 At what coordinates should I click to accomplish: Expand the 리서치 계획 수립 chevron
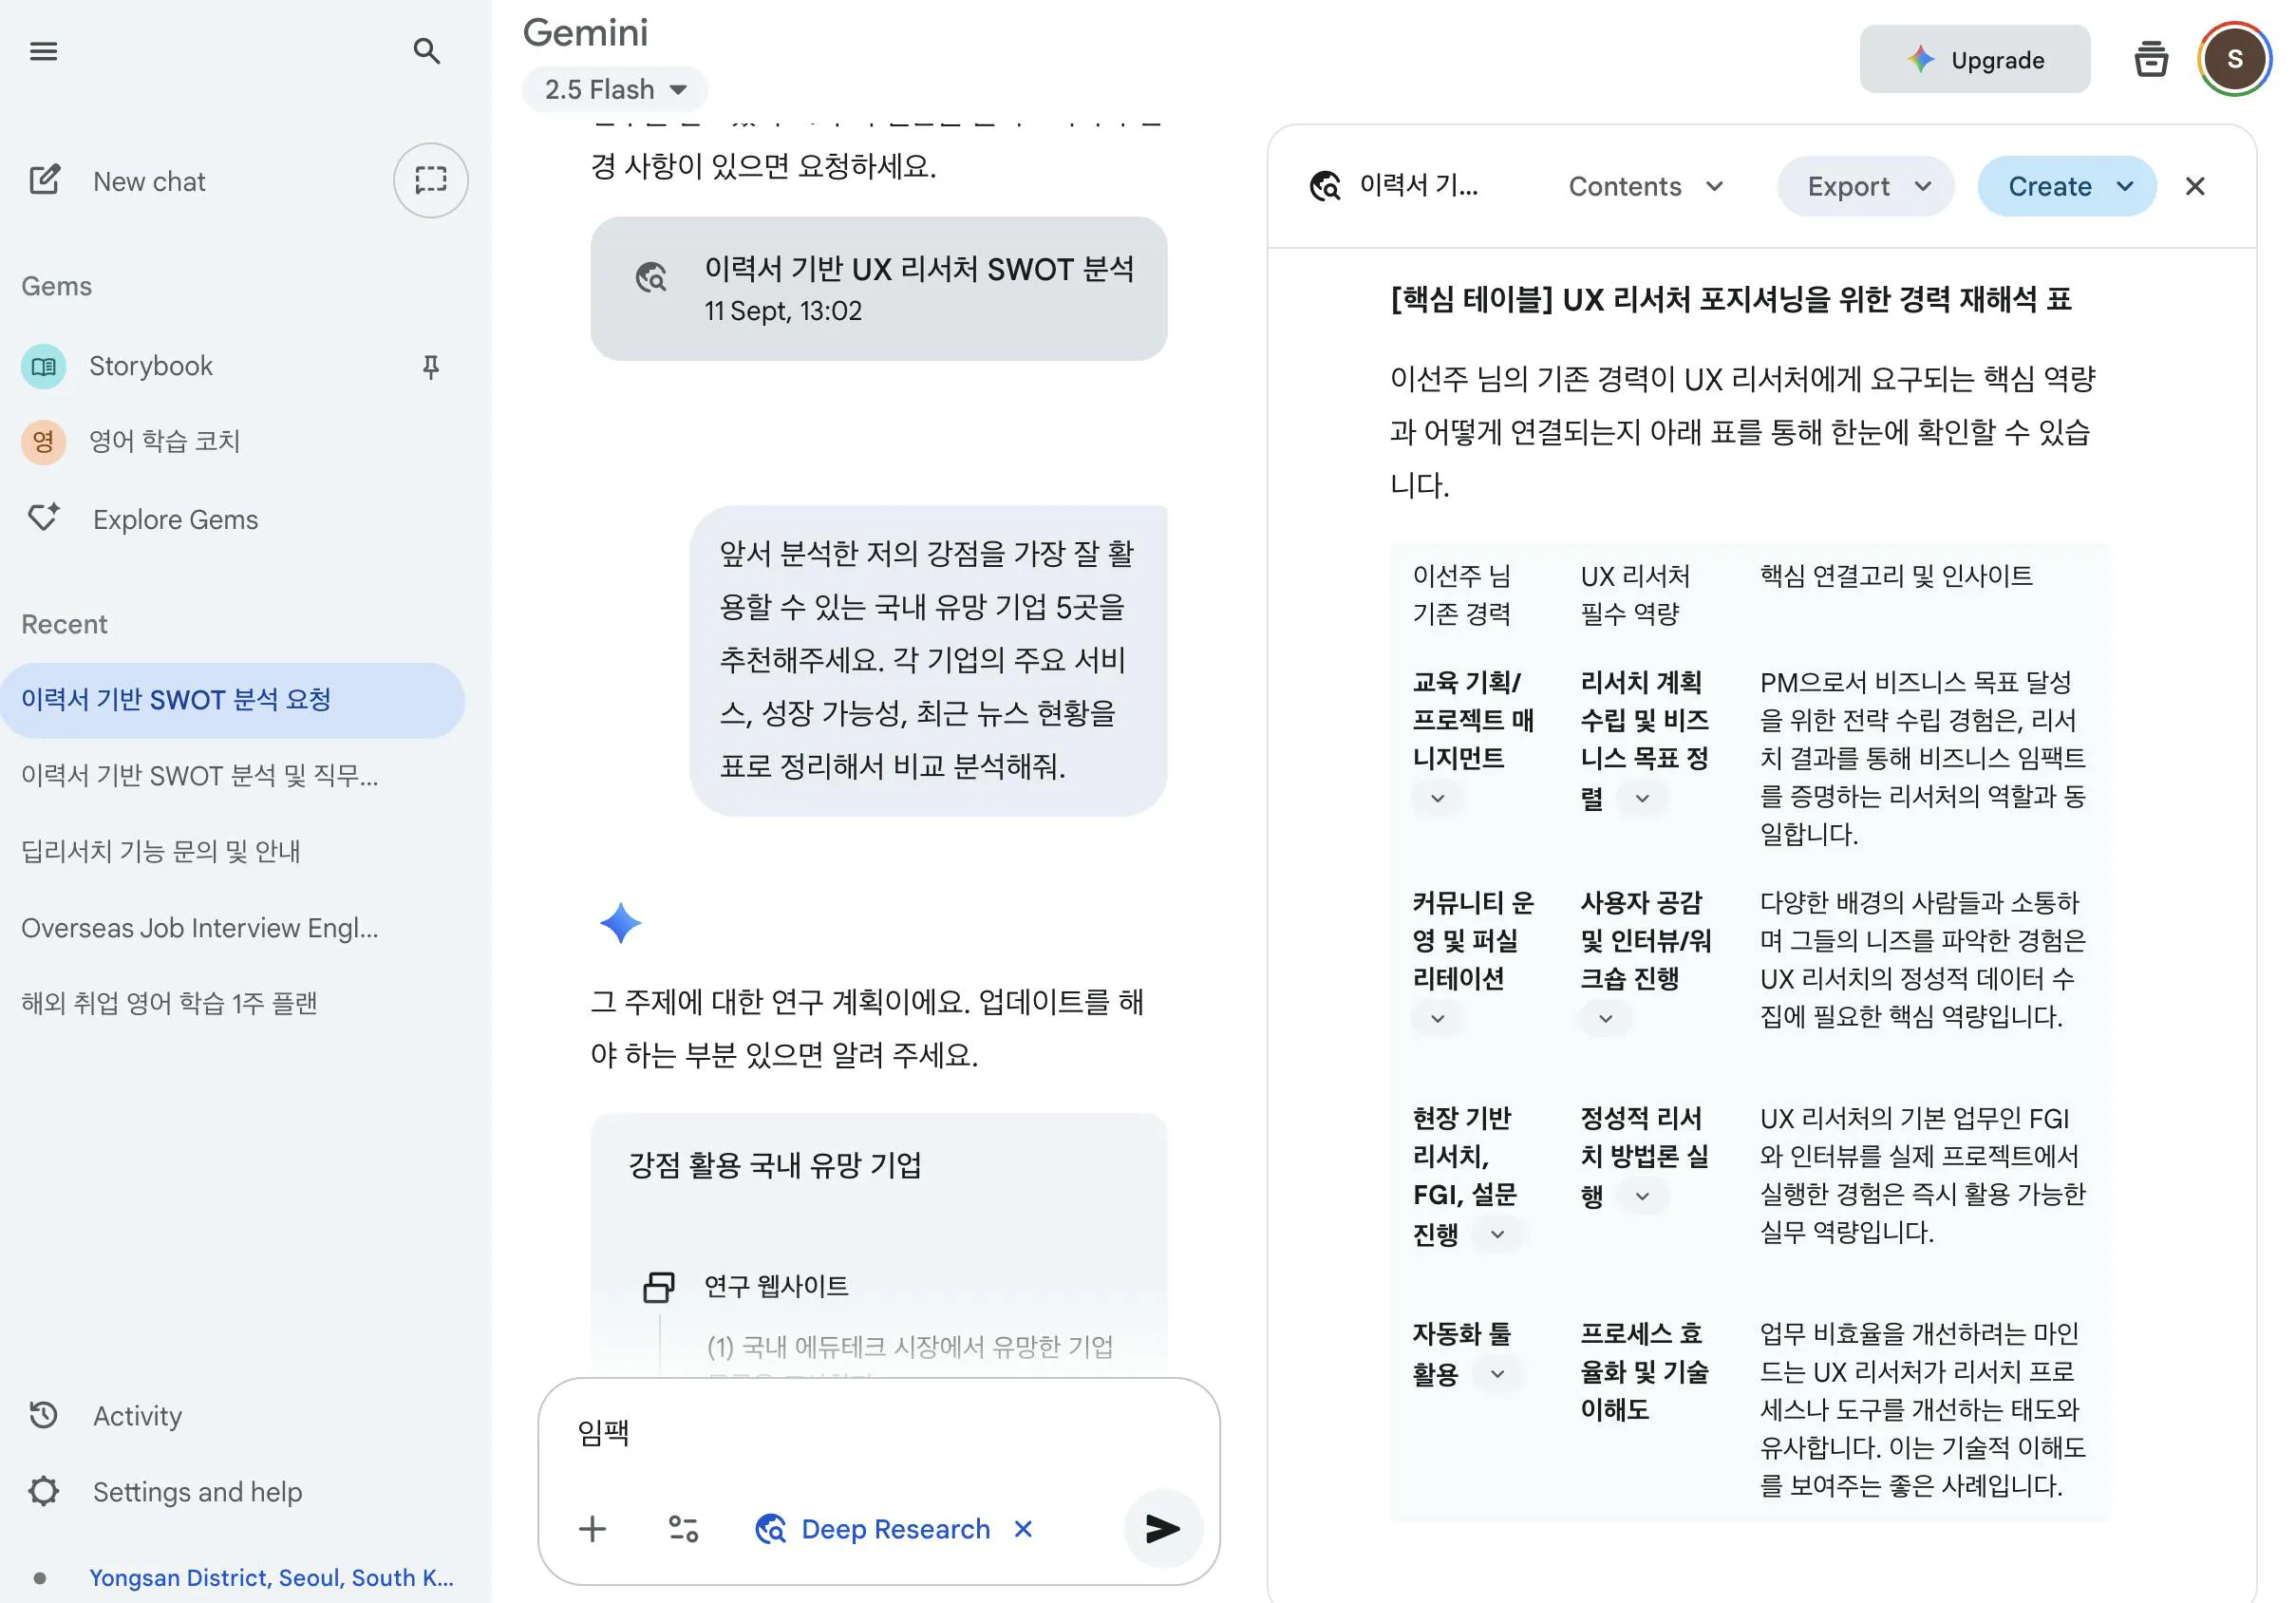[x=1641, y=798]
